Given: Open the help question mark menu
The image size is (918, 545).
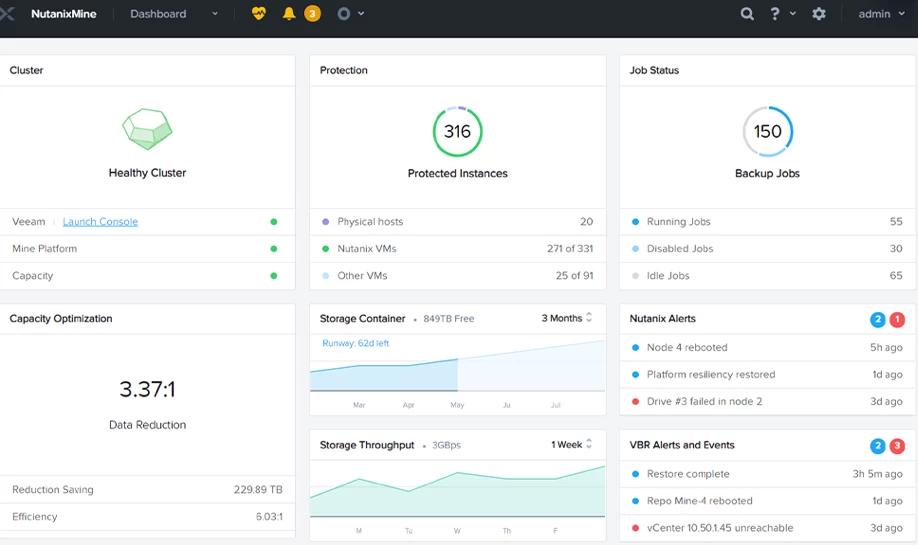Looking at the screenshot, I should click(775, 14).
